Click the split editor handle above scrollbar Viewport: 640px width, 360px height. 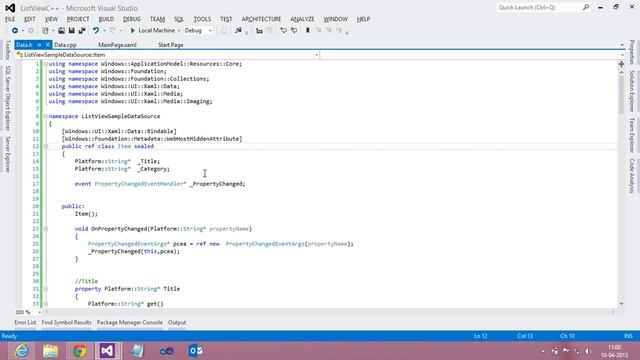[621, 64]
